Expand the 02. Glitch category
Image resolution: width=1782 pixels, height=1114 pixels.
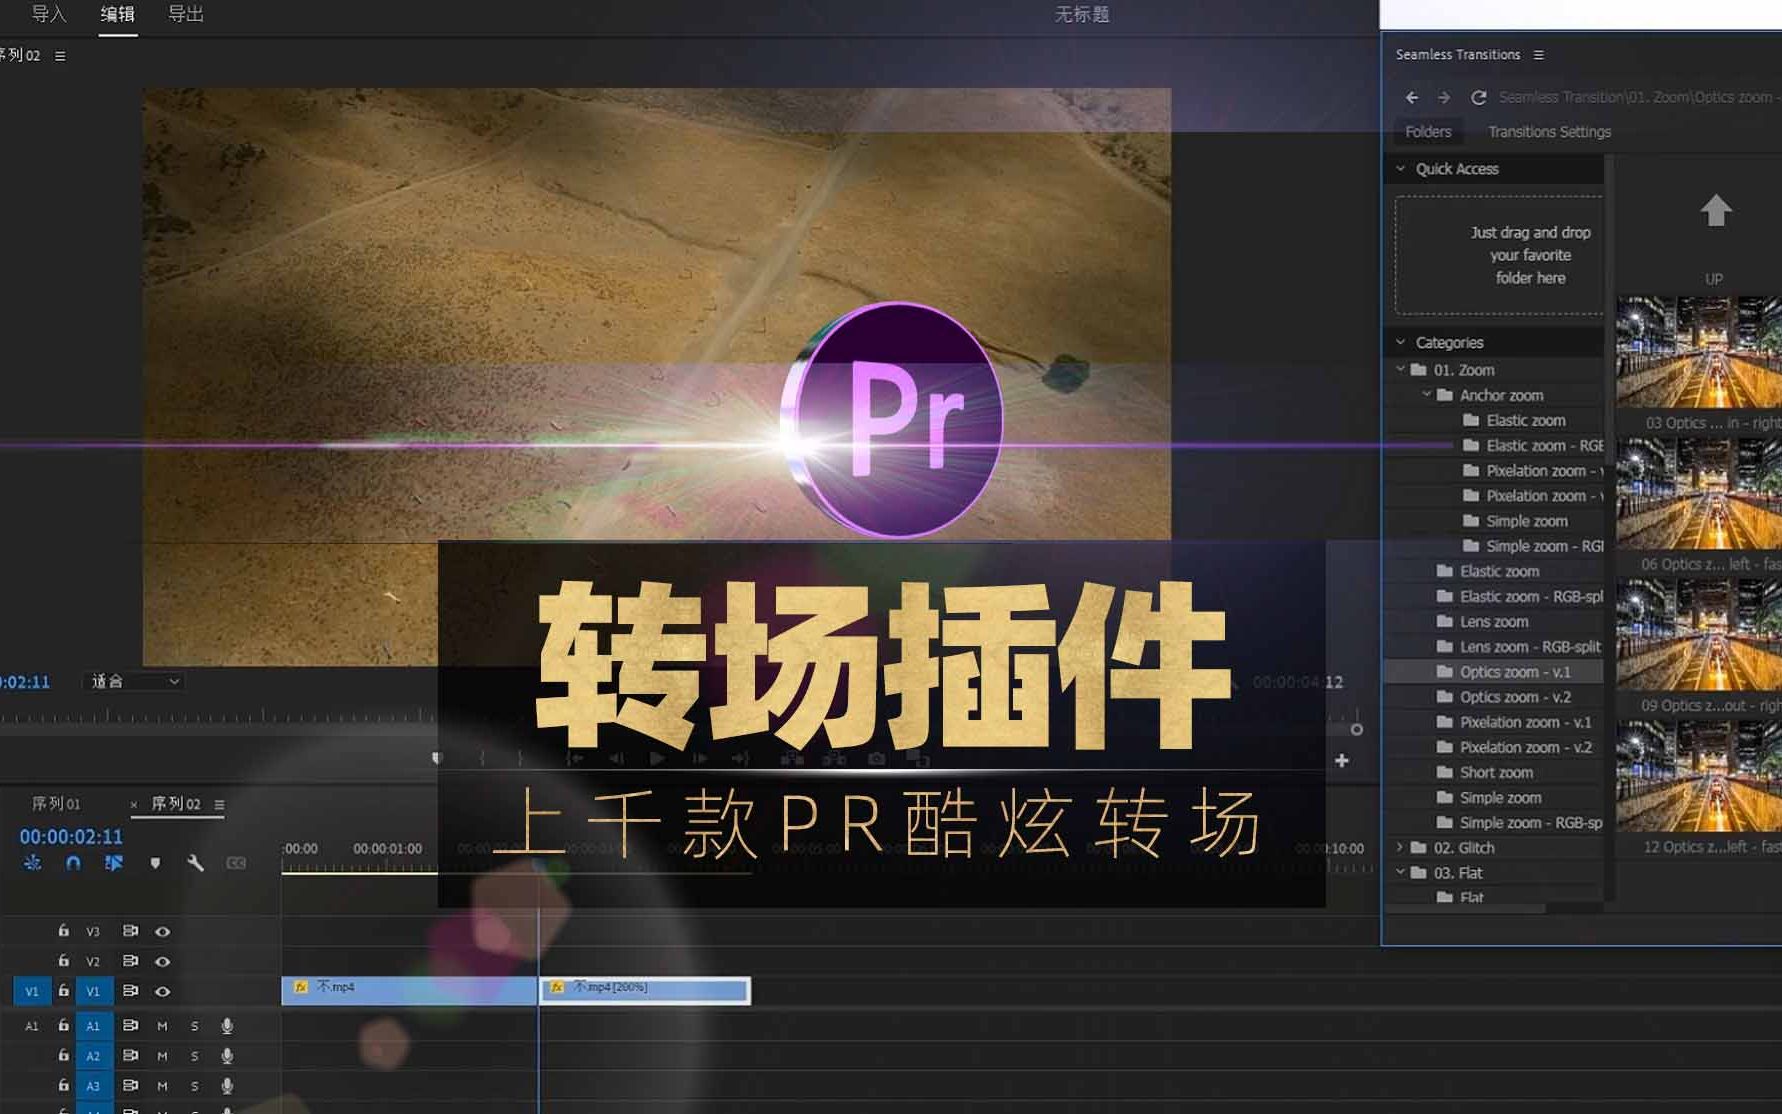coord(1398,847)
